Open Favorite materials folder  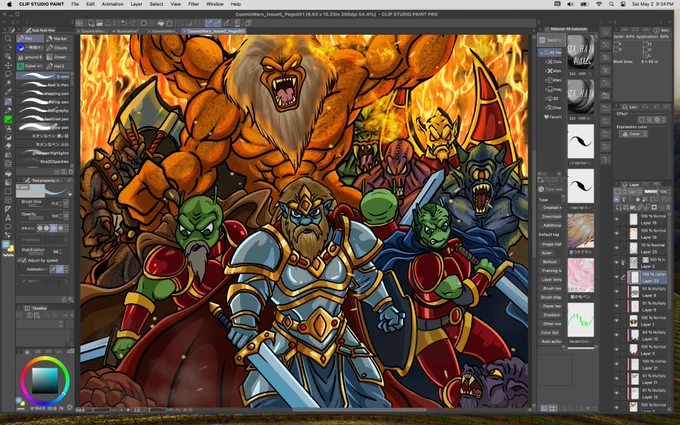coord(553,117)
